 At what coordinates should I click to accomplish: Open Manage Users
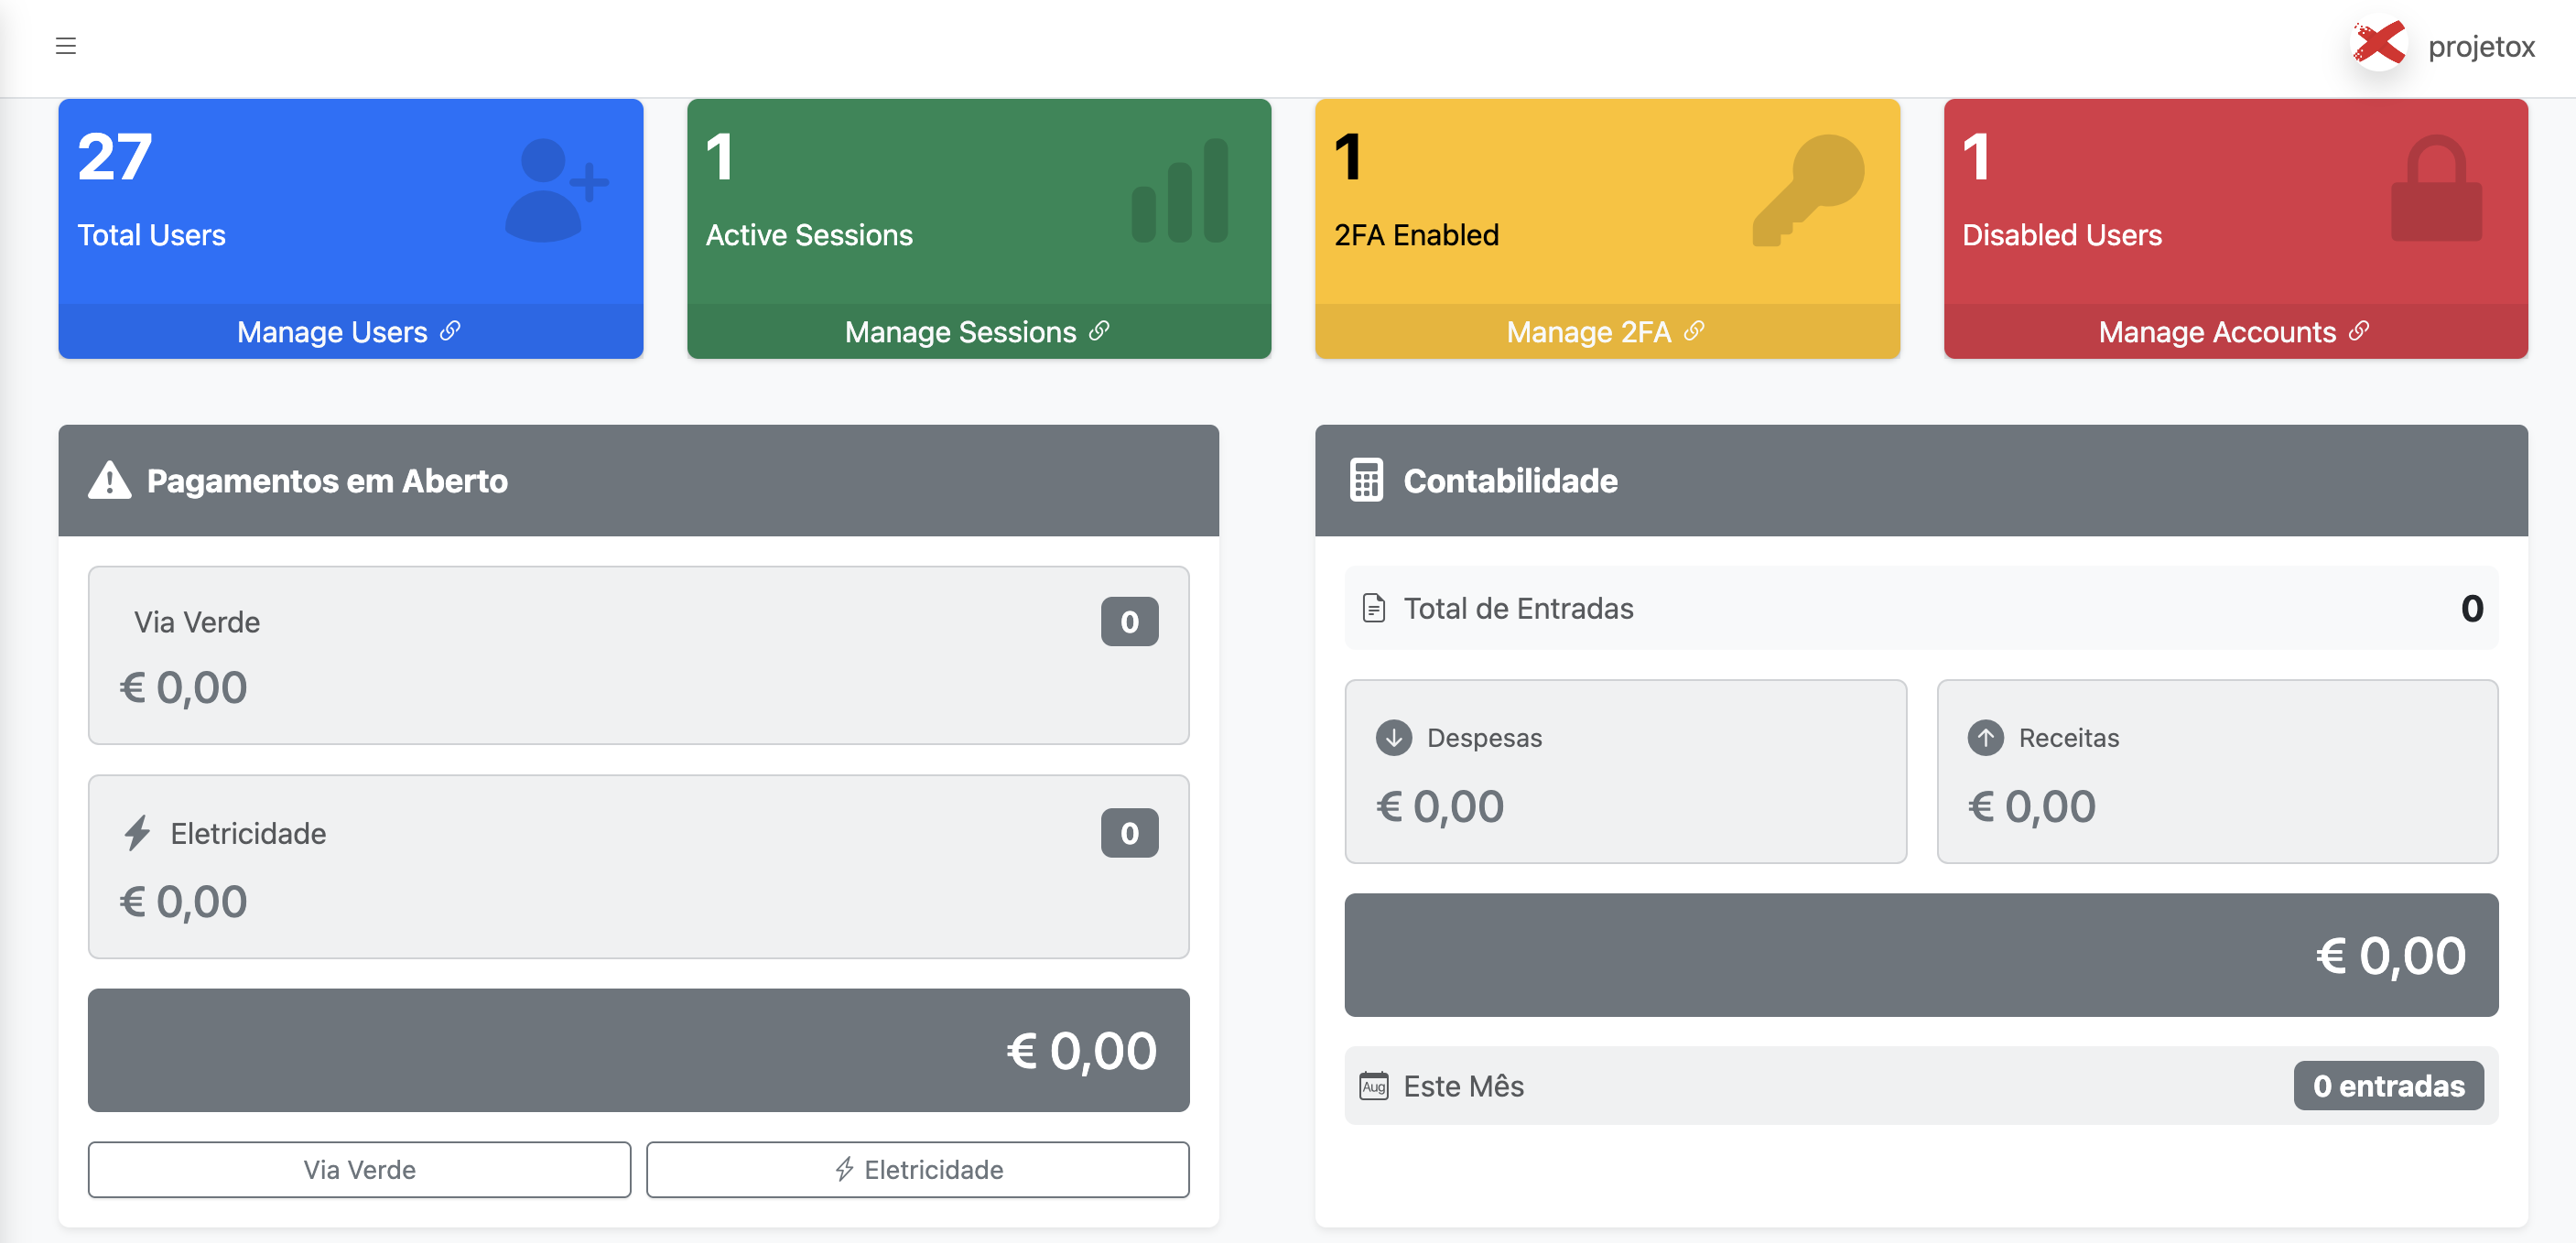pyautogui.click(x=349, y=331)
